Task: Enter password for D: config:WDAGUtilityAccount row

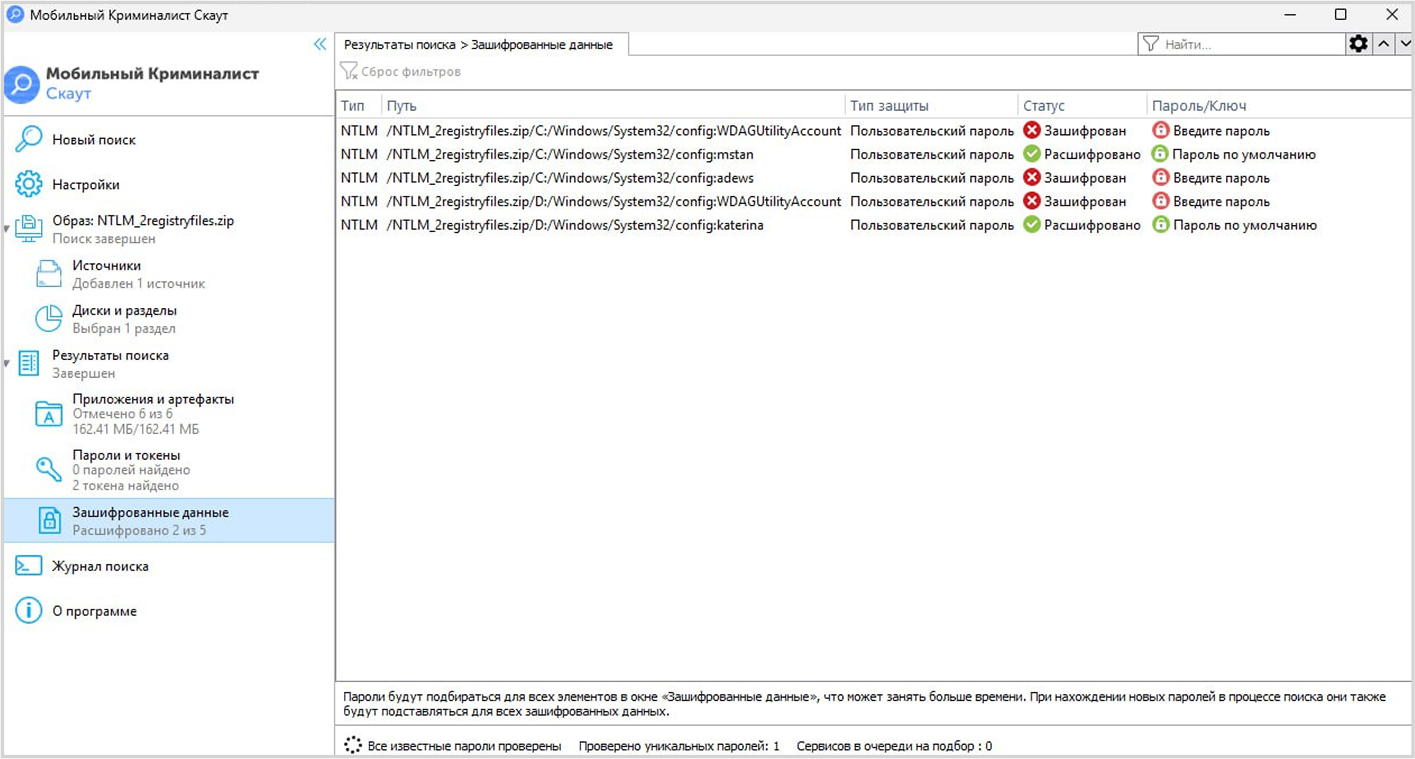Action: (1222, 202)
